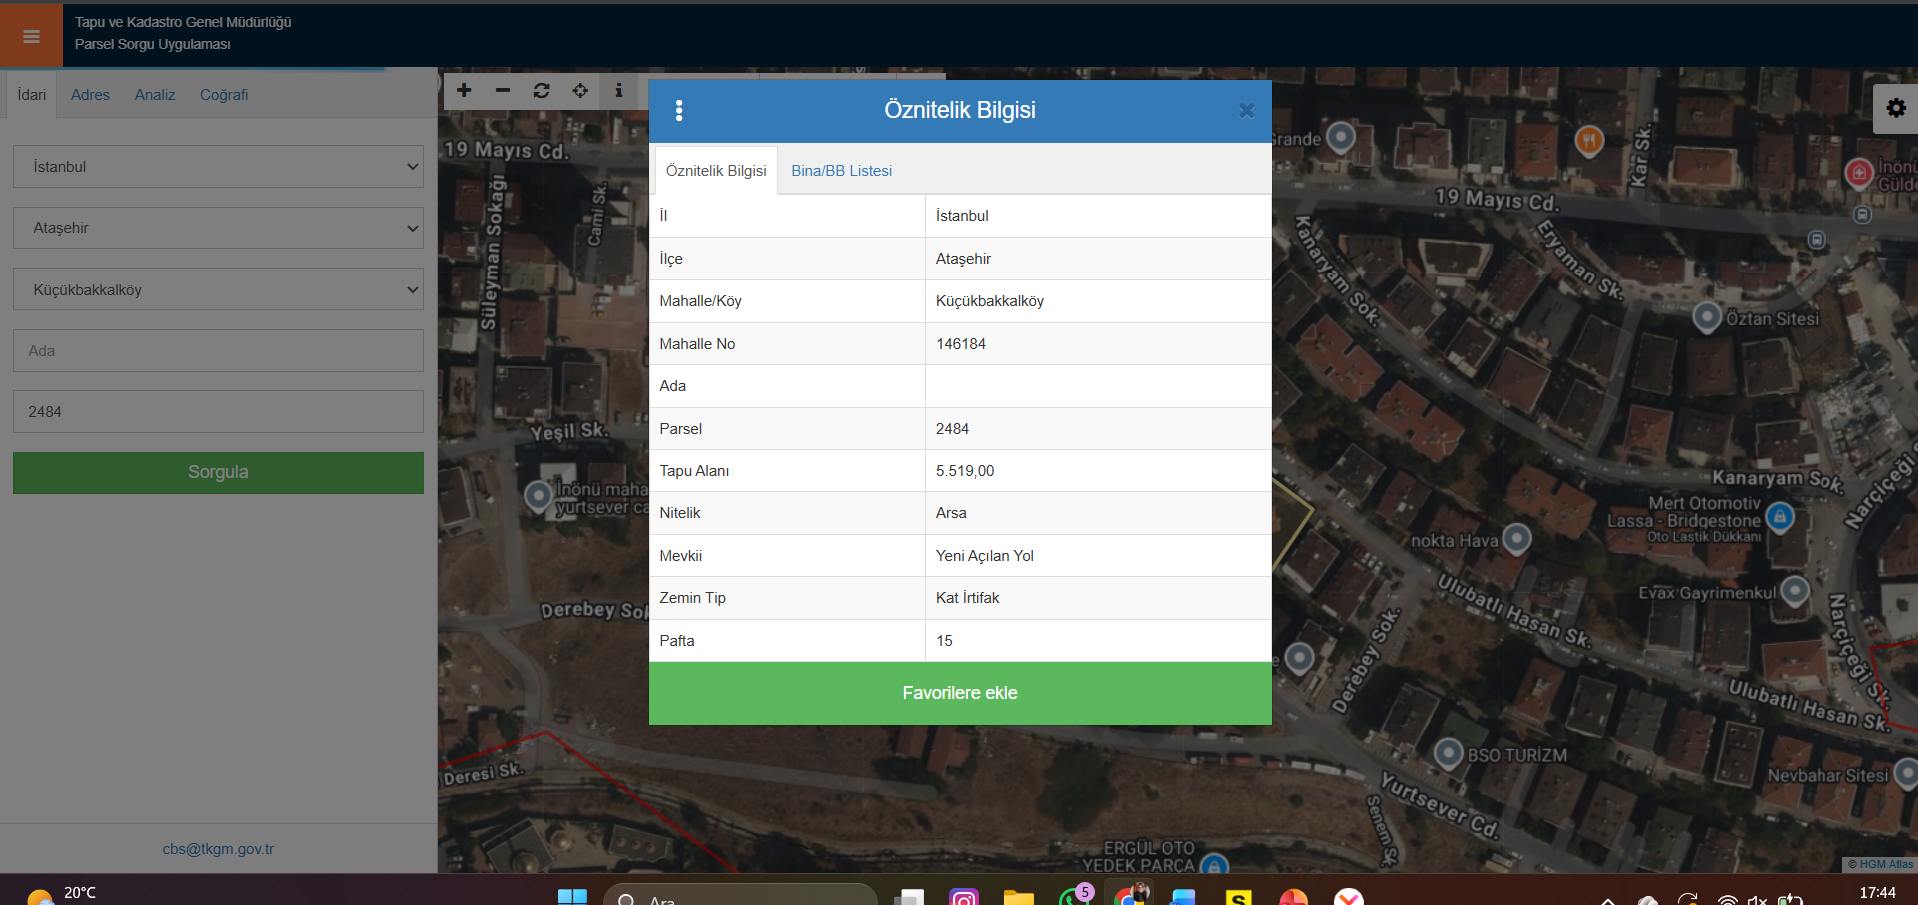Click the taskbar clock showing 17:44
This screenshot has height=905, width=1918.
[x=1877, y=893]
